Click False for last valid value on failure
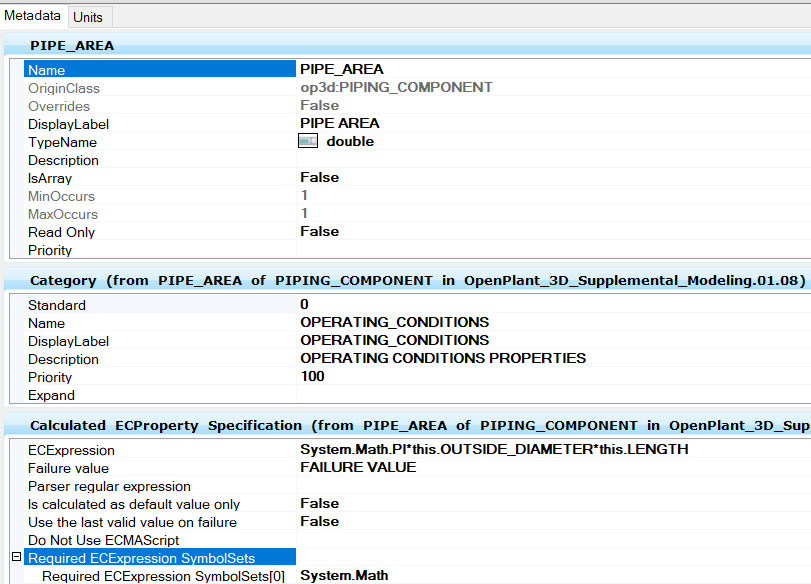The height and width of the screenshot is (584, 811). point(320,521)
